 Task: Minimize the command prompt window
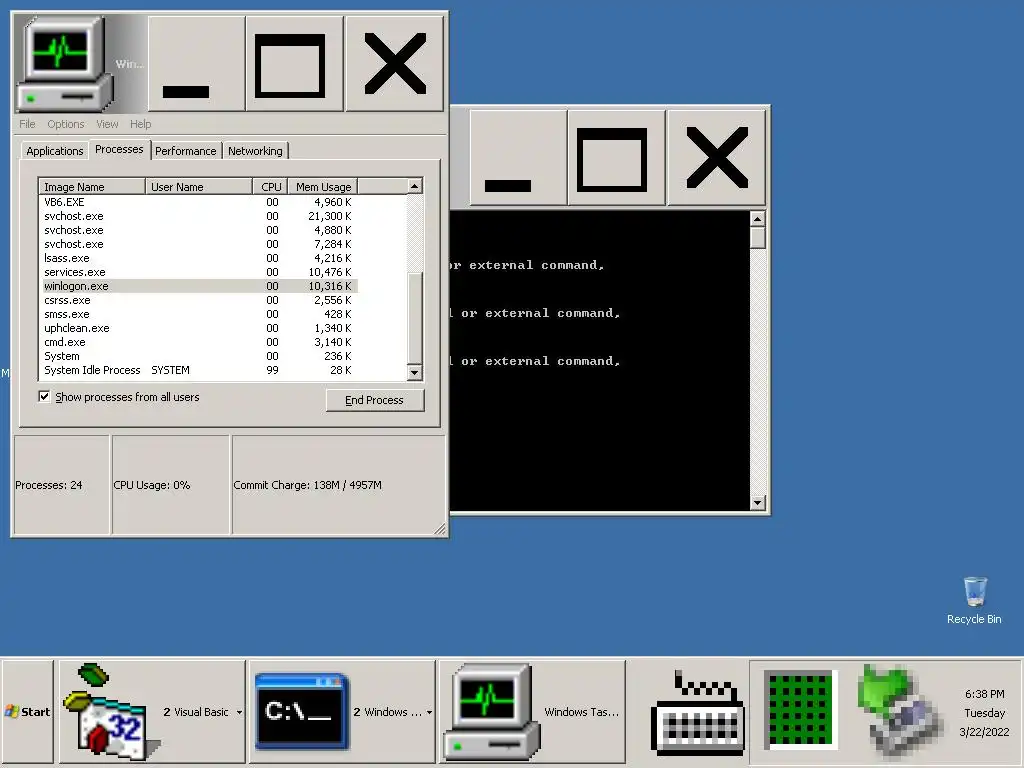[519, 157]
